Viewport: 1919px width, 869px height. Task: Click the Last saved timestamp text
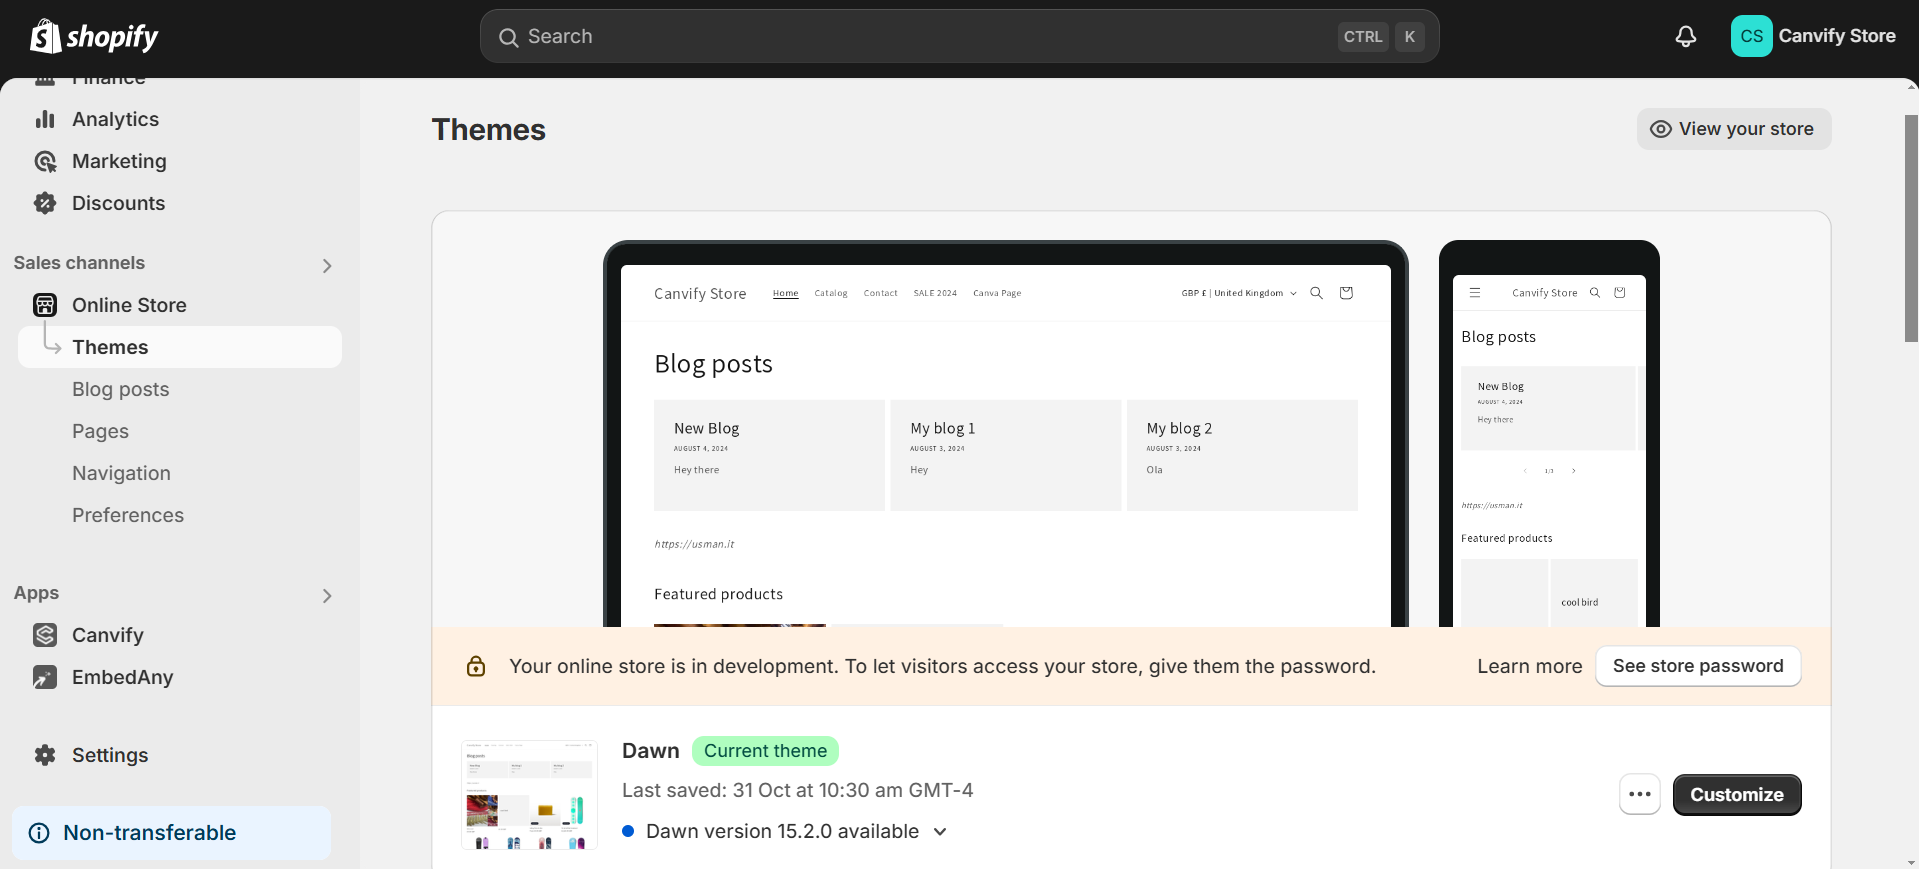797,790
